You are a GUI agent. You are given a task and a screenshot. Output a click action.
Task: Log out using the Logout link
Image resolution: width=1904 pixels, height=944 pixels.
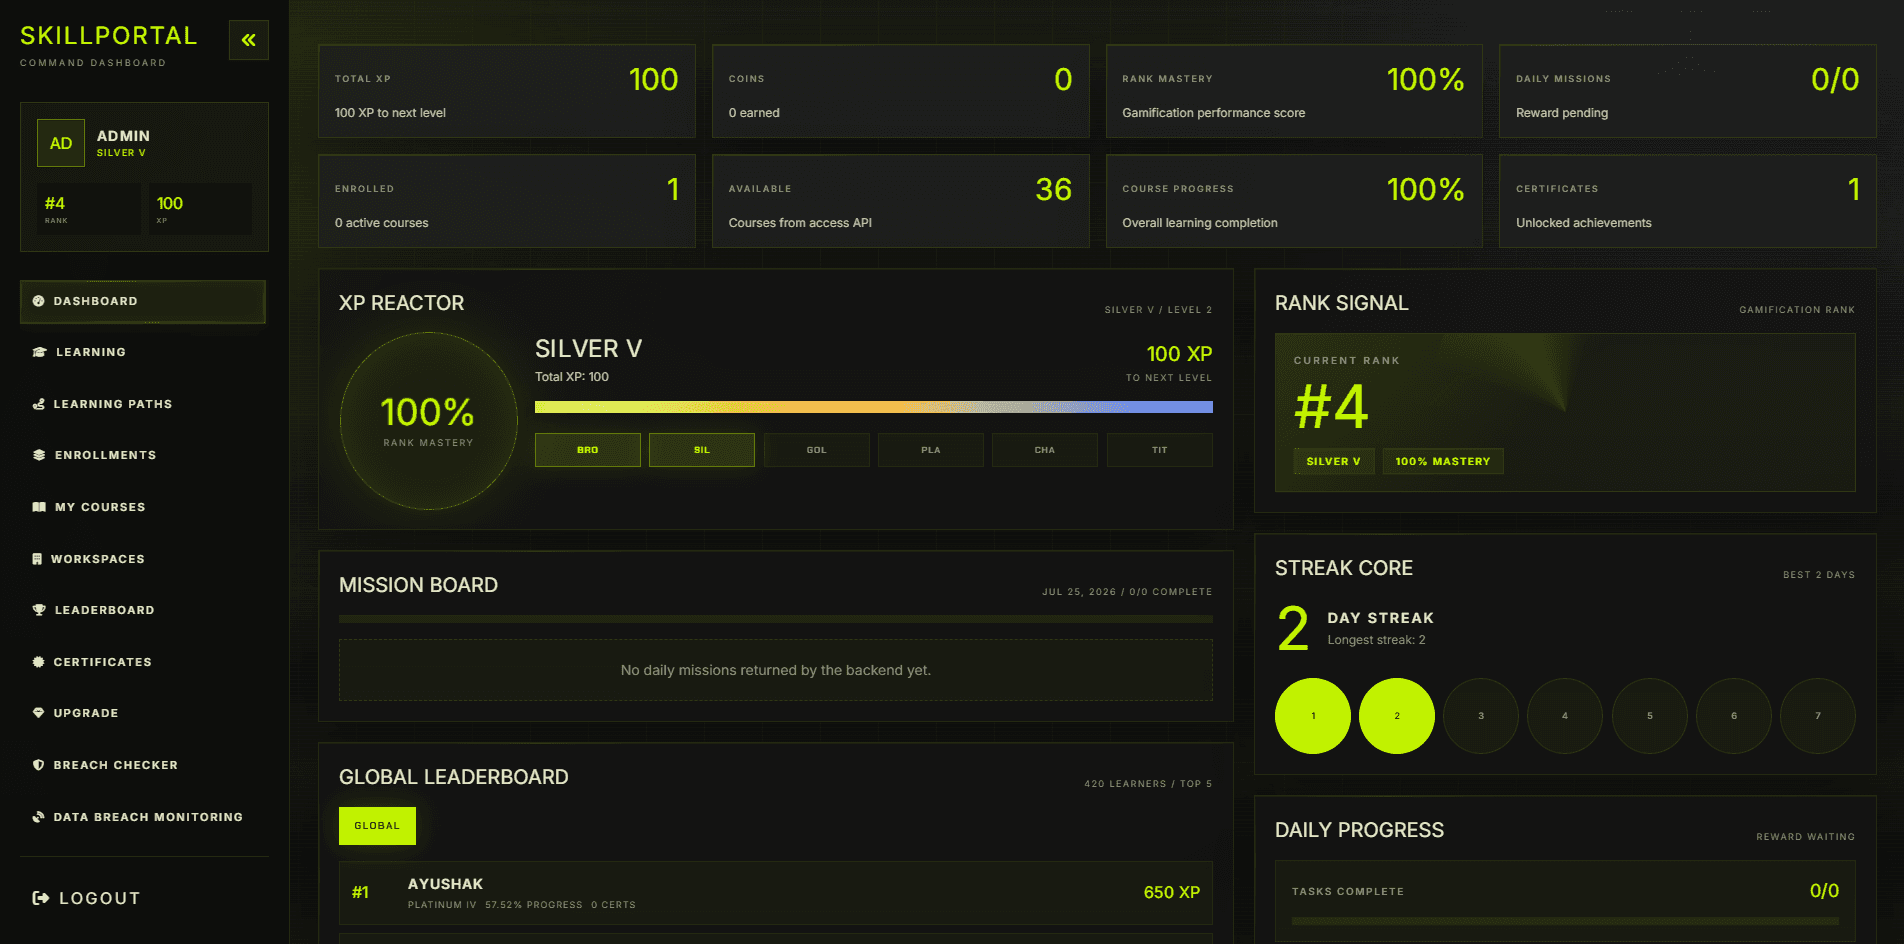(x=86, y=898)
